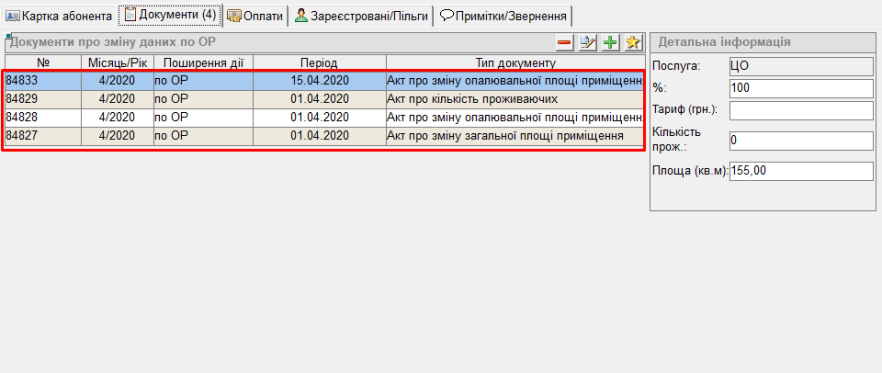Select document row number 84828
The height and width of the screenshot is (373, 882).
[x=324, y=118]
